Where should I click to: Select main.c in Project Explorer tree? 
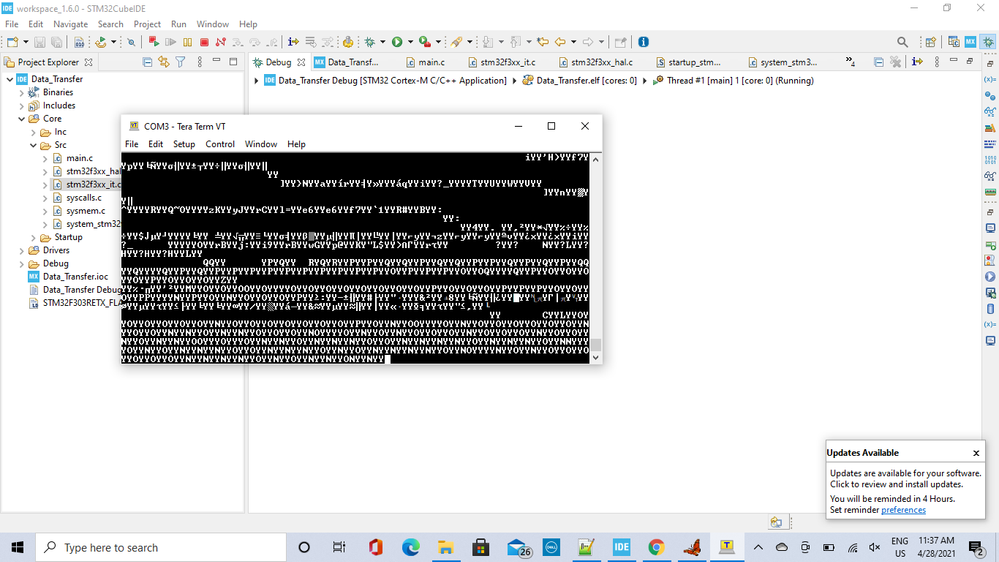click(79, 158)
